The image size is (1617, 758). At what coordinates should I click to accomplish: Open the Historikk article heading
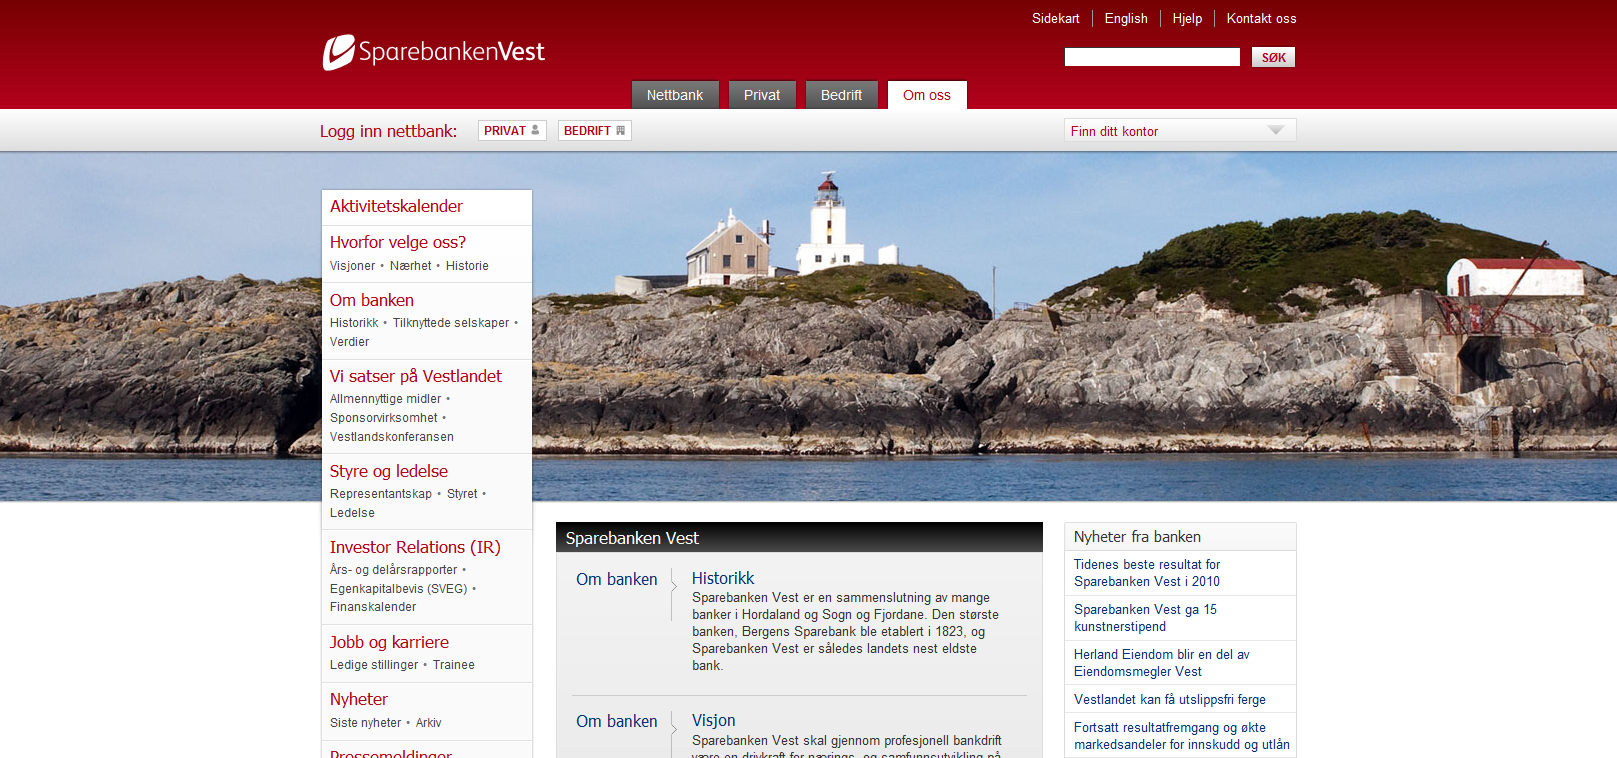723,578
